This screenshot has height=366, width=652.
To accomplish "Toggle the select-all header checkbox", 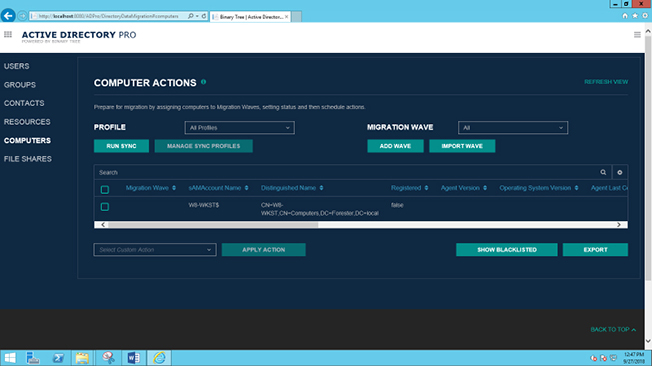I will (105, 190).
